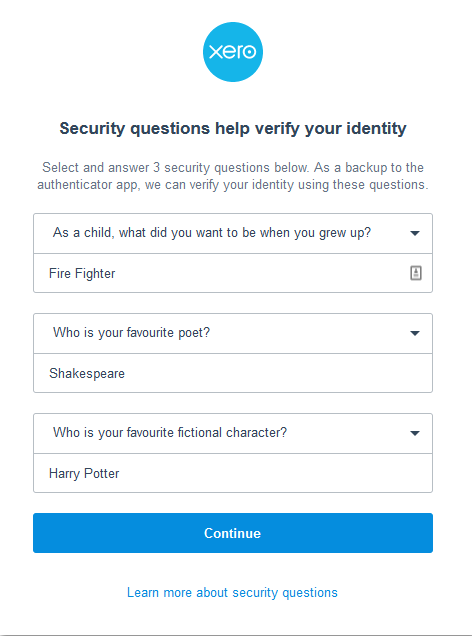Expand the favourite poet question arrow
Image resolution: width=472 pixels, height=636 pixels.
point(414,333)
